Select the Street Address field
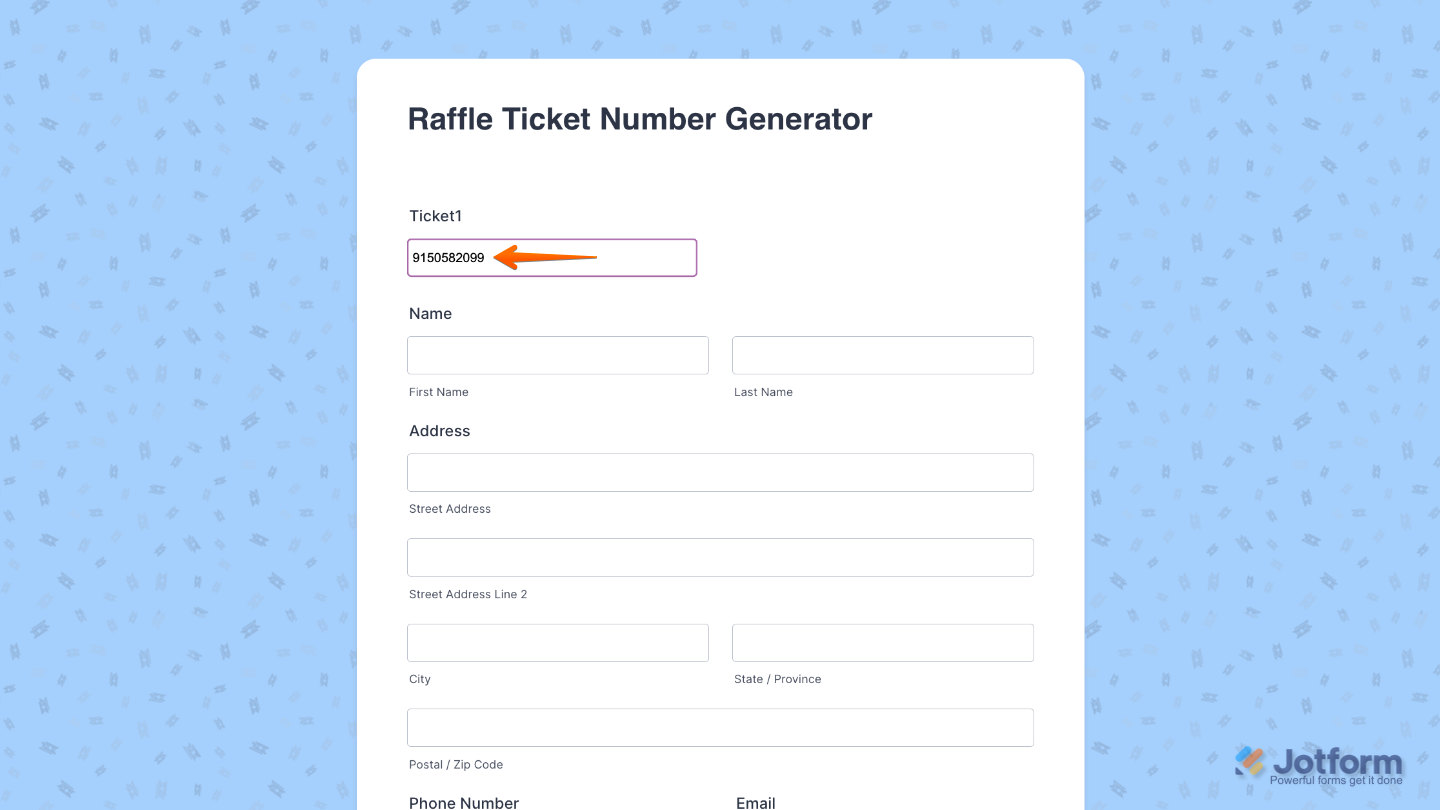Image resolution: width=1440 pixels, height=810 pixels. click(720, 472)
